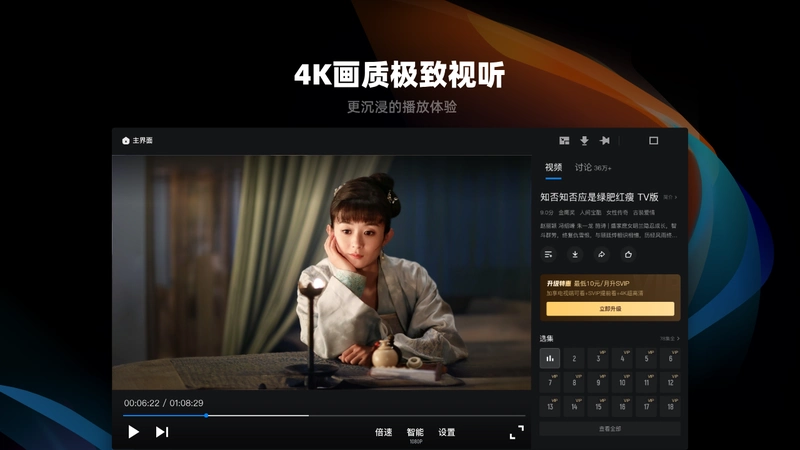Screen dimensions: 800x450
Task: Select episode 16
Action: coord(622,406)
